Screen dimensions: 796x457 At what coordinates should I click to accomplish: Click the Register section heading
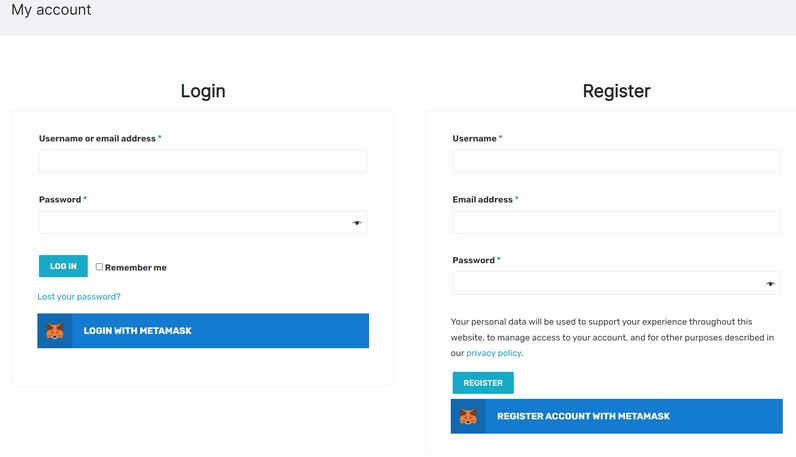616,91
